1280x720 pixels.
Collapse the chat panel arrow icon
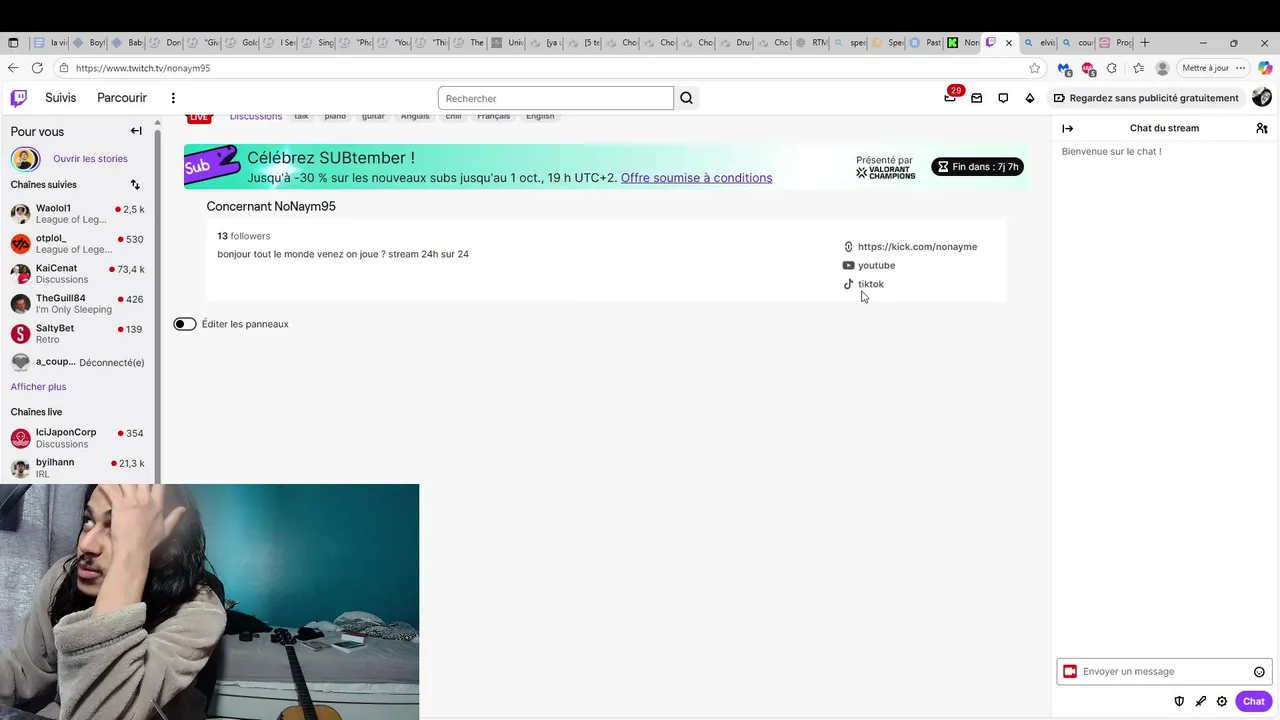tap(1067, 128)
